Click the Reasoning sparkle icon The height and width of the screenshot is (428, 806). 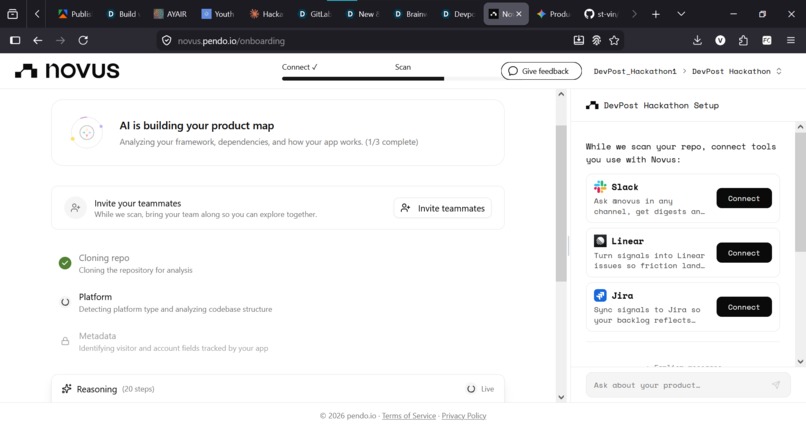coord(66,388)
